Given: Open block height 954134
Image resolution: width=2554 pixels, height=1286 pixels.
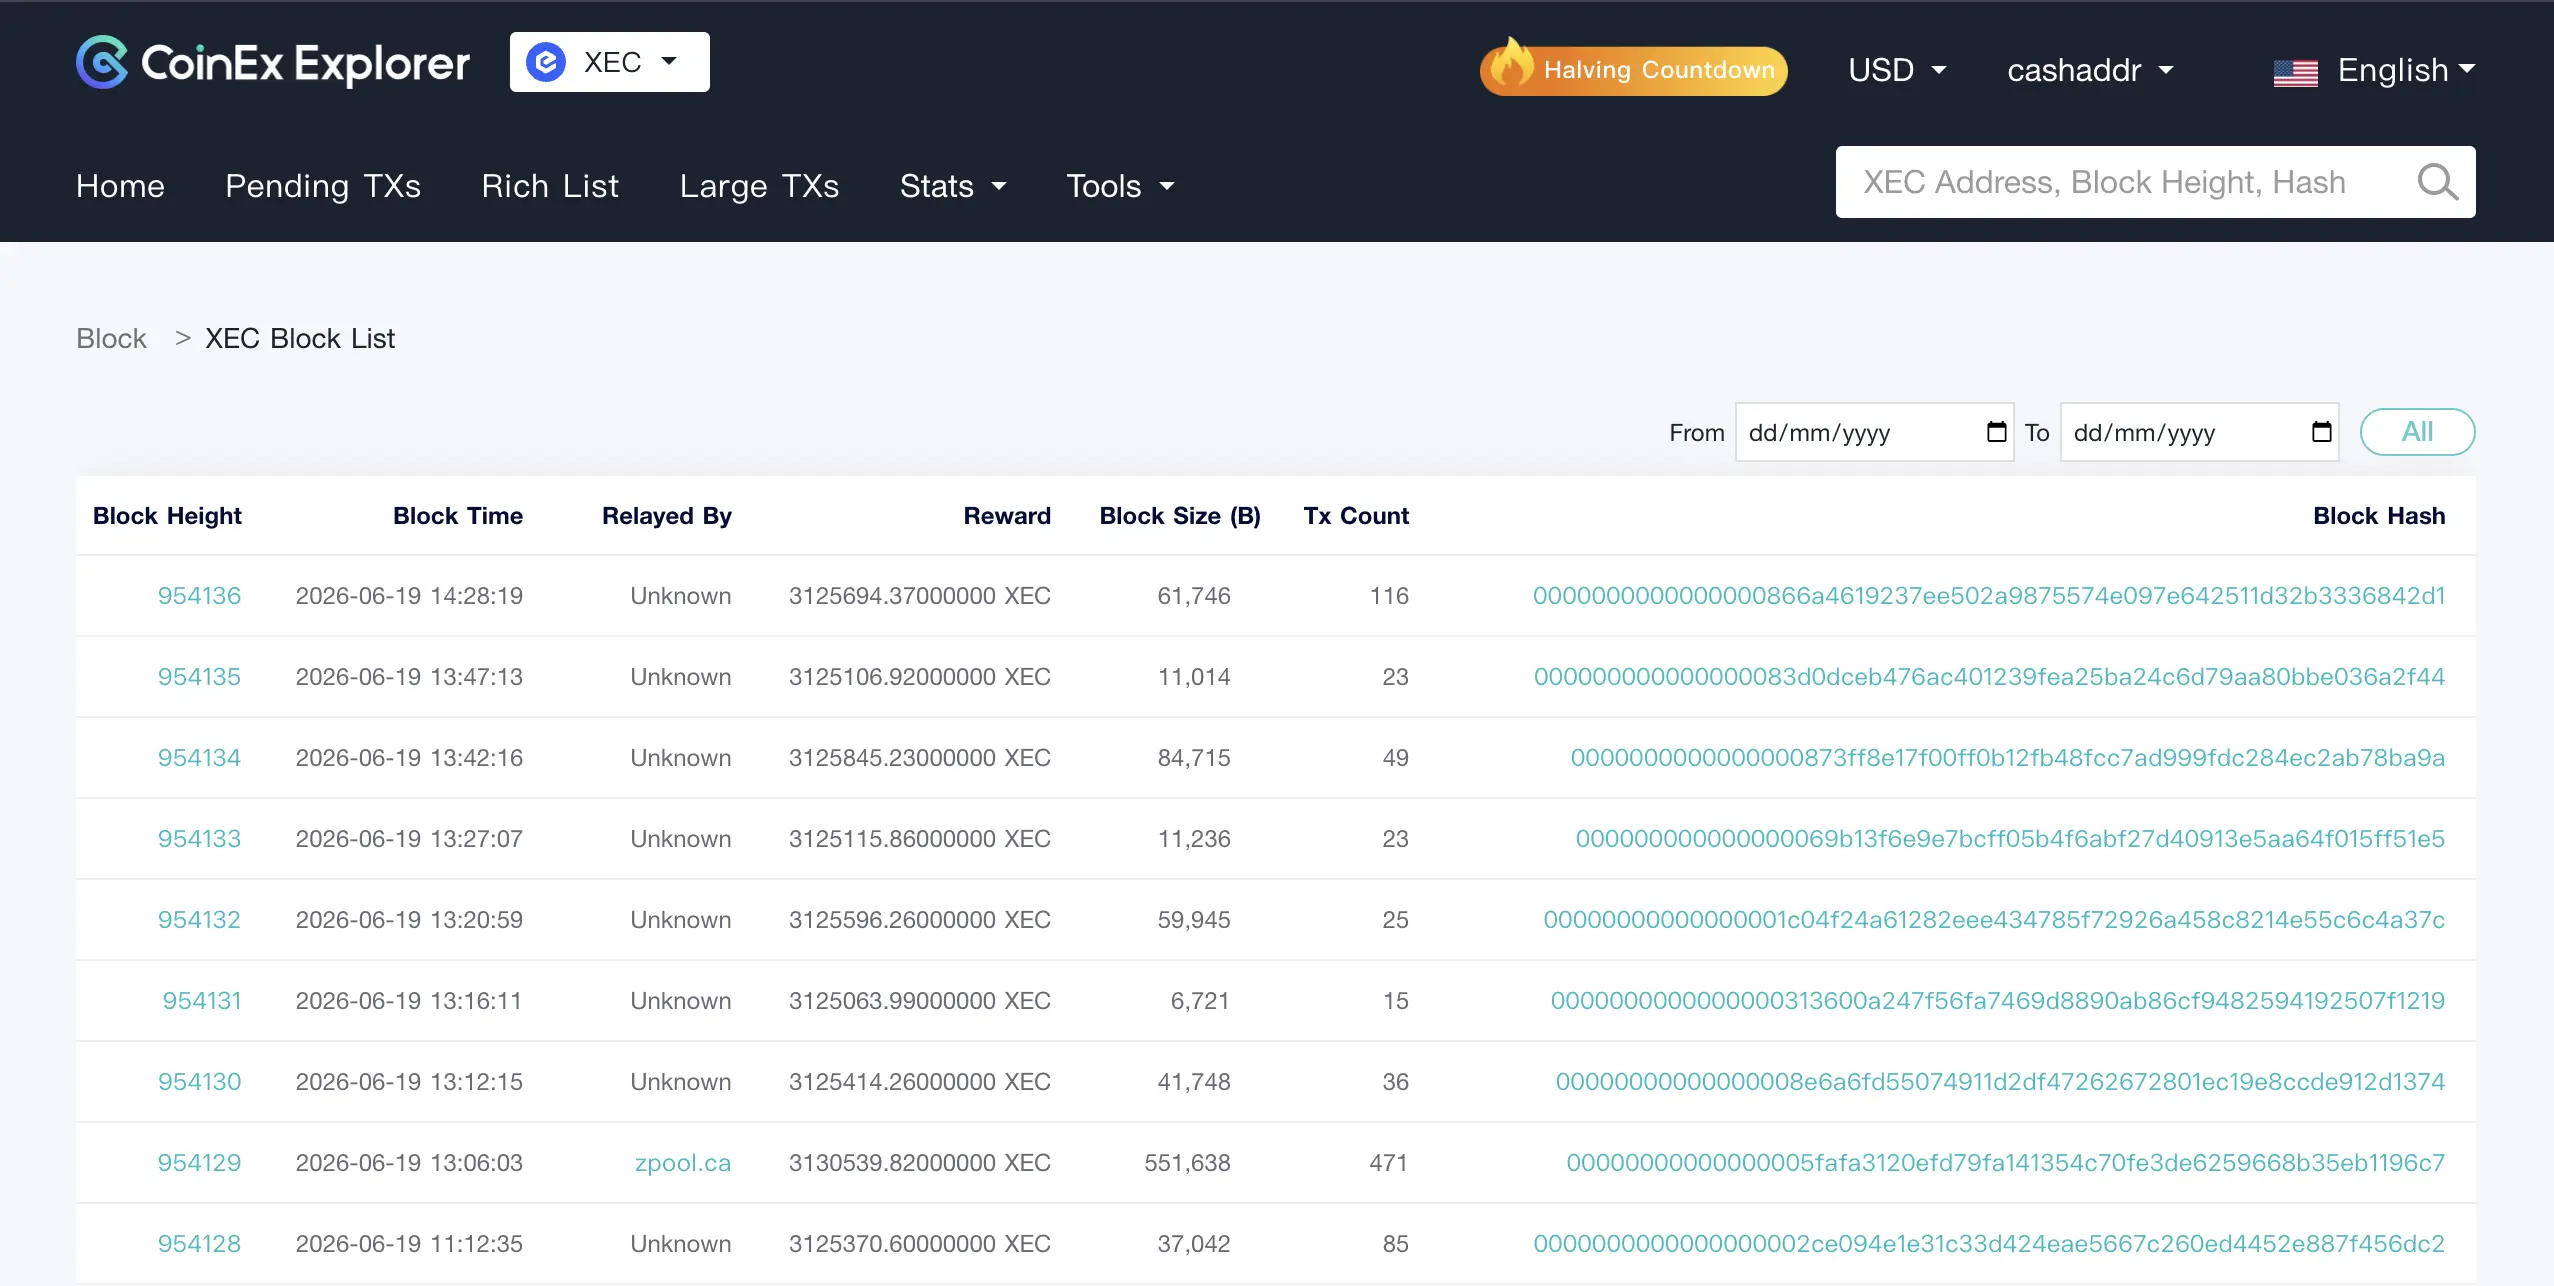Looking at the screenshot, I should click(x=199, y=758).
